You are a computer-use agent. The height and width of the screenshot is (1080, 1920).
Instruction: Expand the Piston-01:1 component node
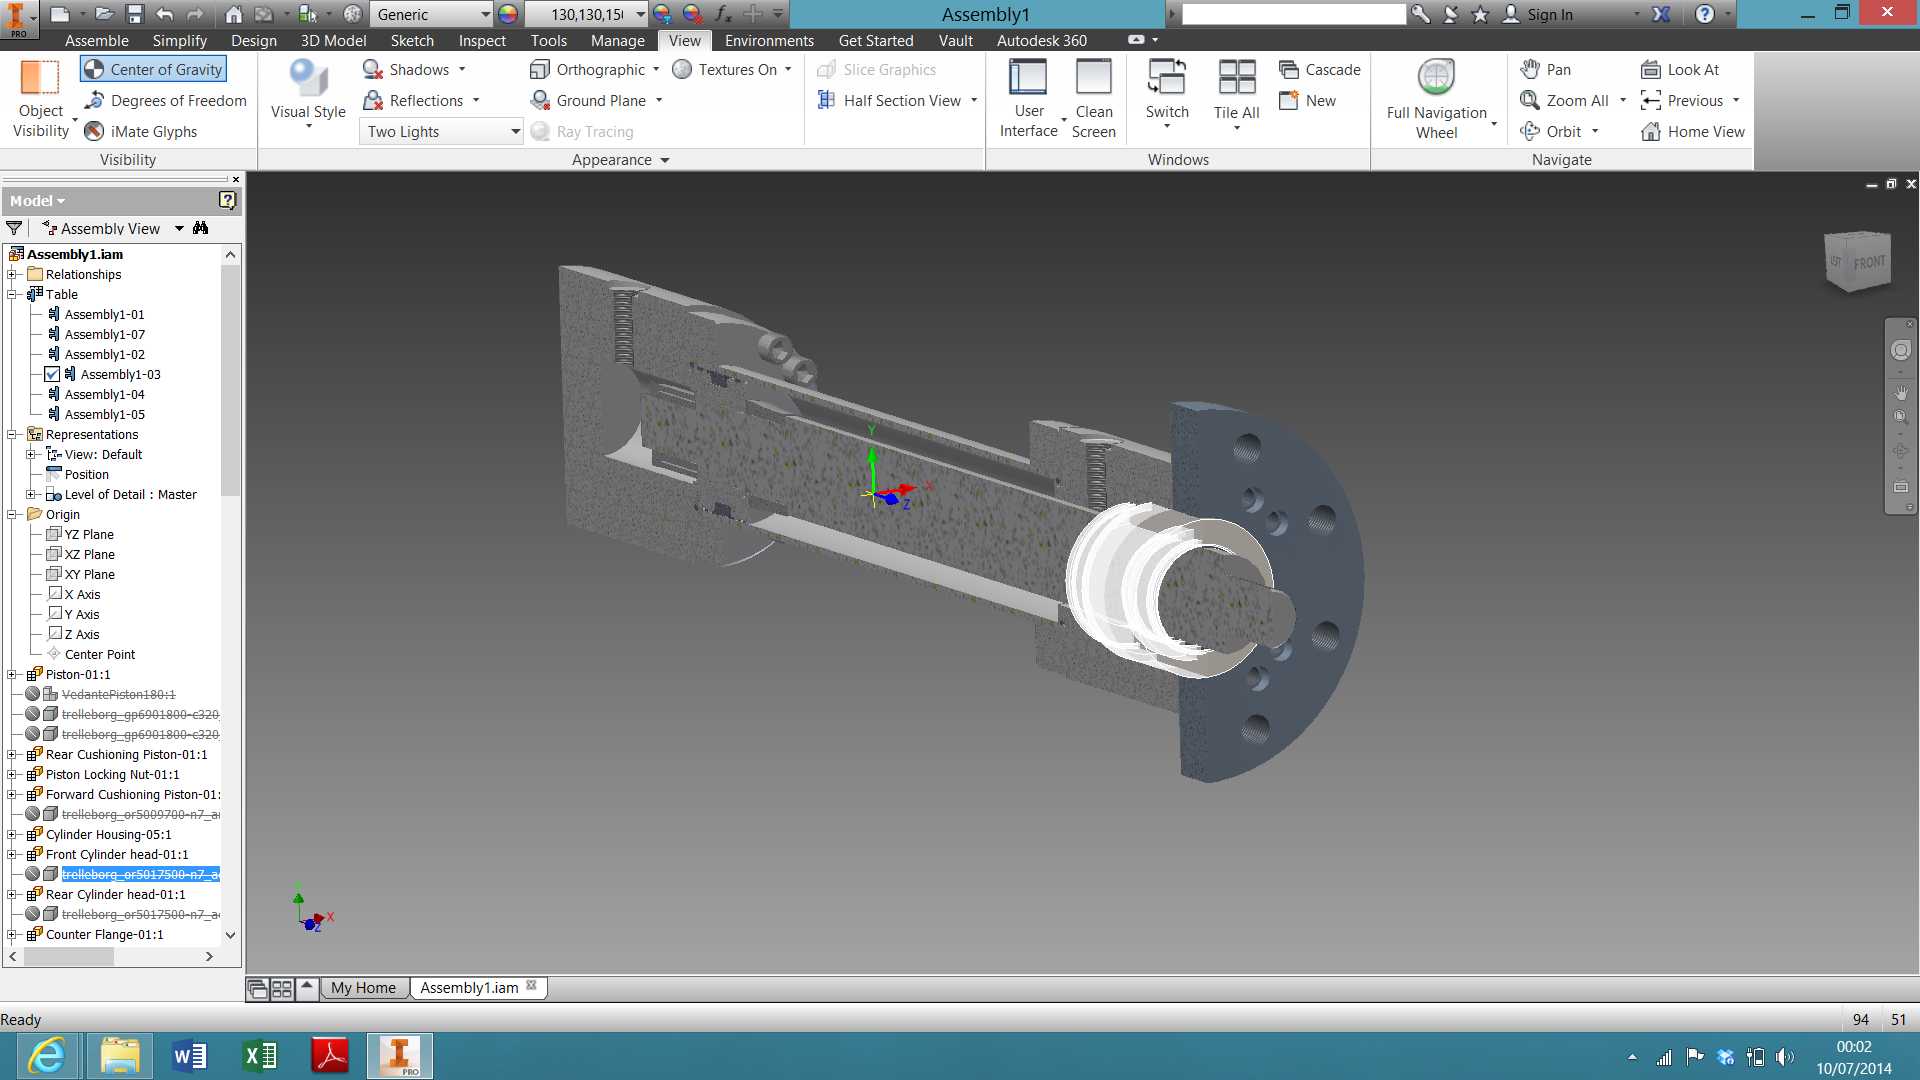[12, 674]
